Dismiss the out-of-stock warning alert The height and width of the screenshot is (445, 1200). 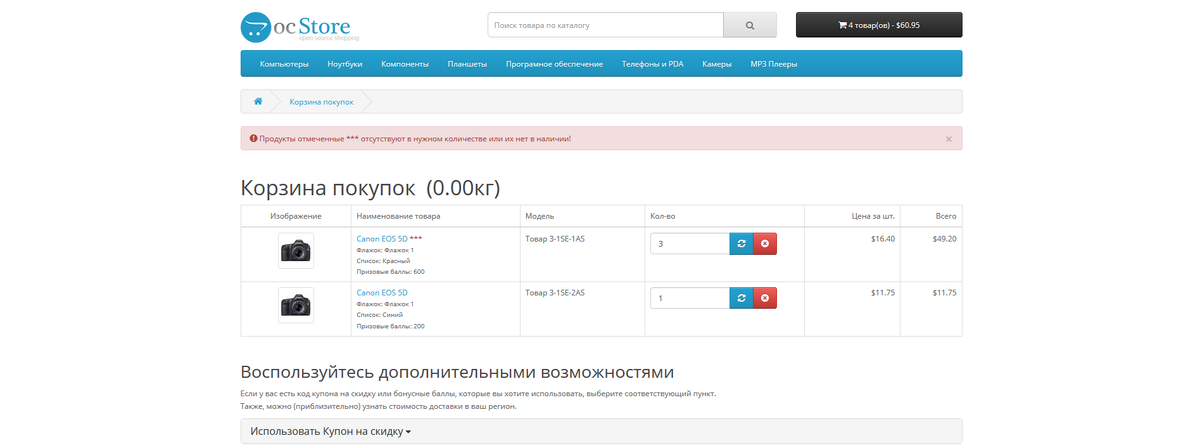[x=949, y=139]
